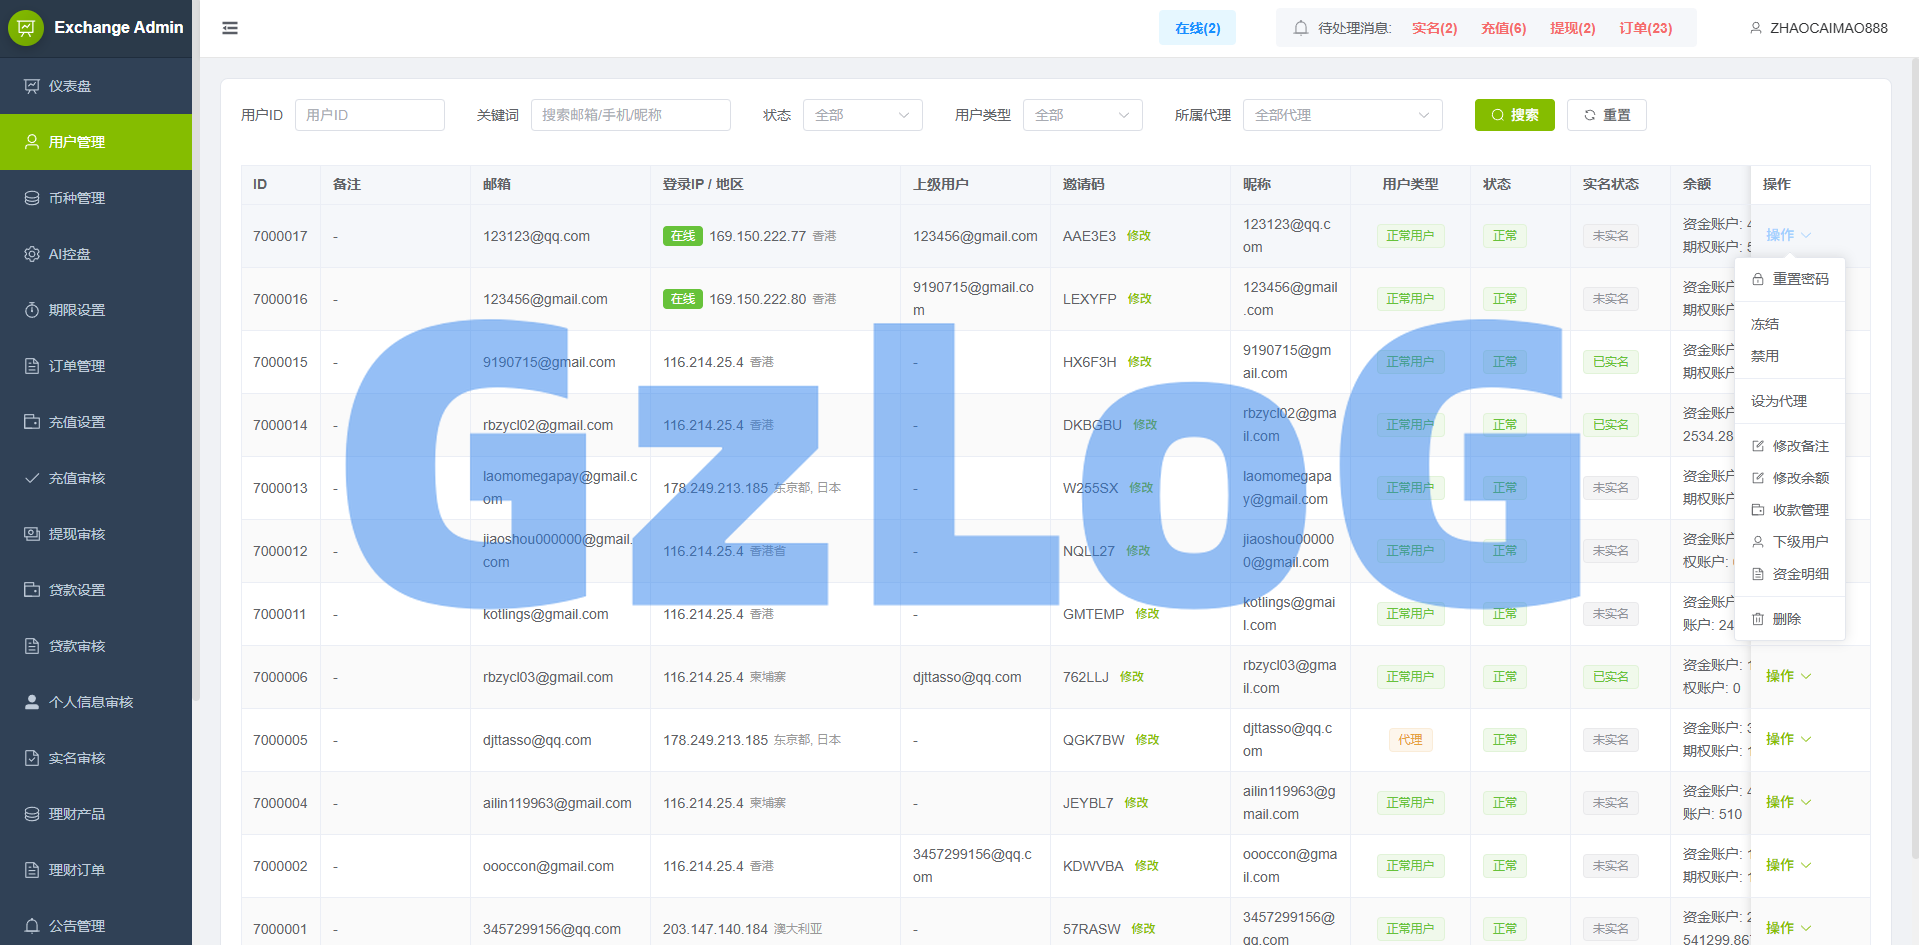Click the 公告管理 bell icon
This screenshot has width=1919, height=945.
[32, 926]
